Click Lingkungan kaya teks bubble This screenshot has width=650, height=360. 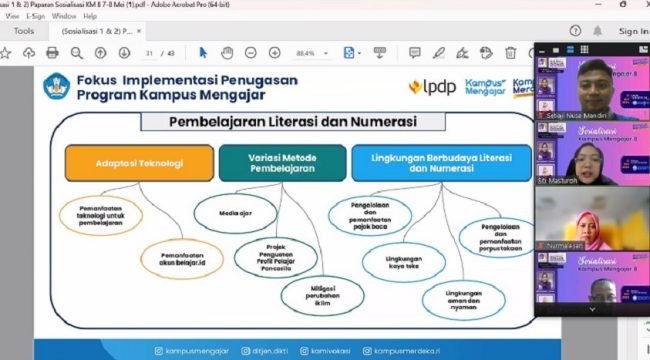[404, 263]
